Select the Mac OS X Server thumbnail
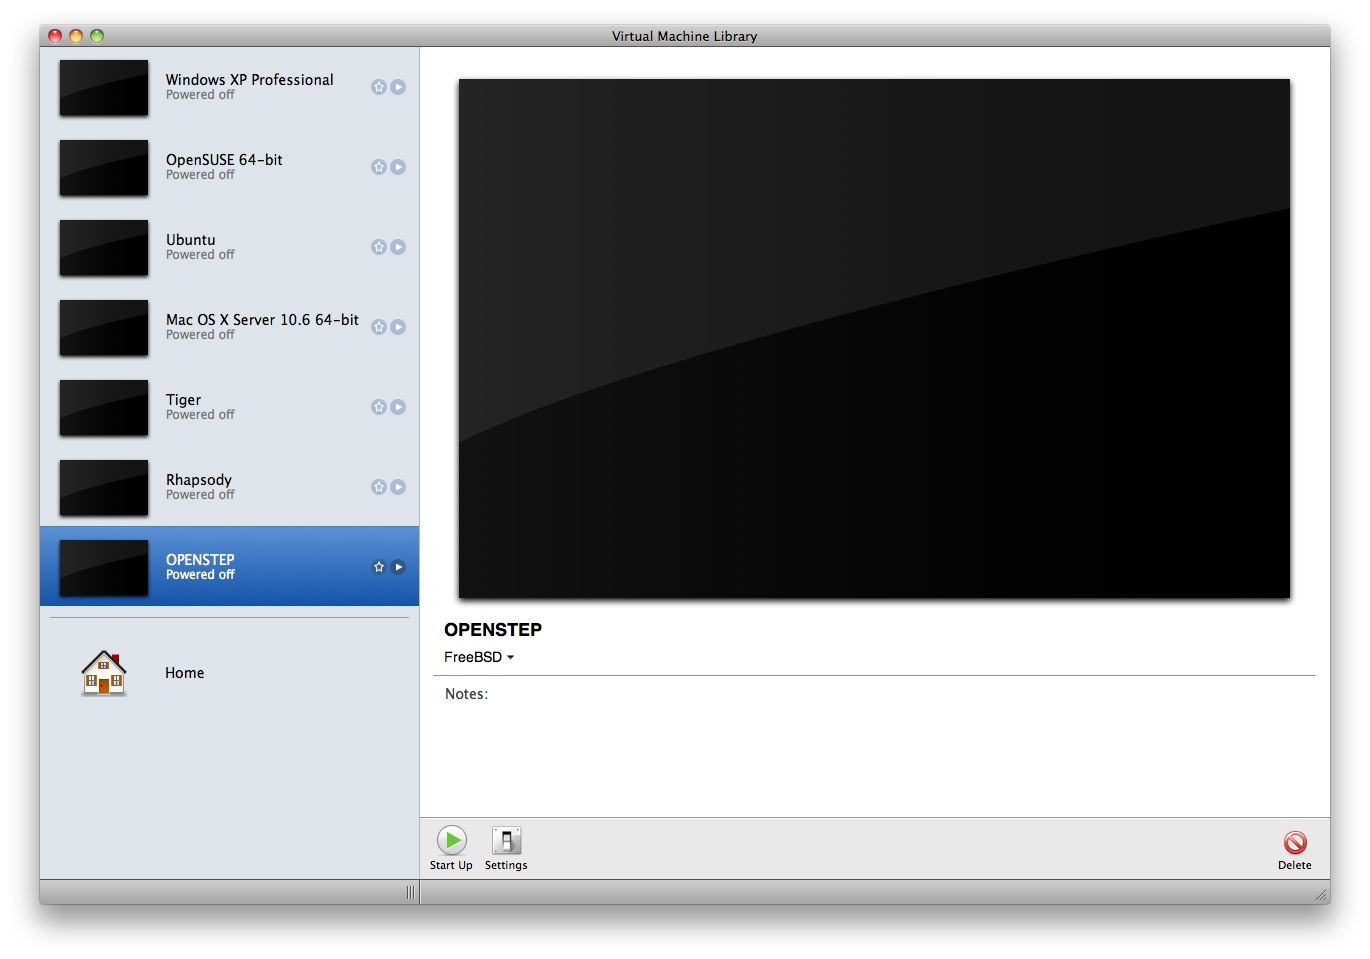This screenshot has height=959, width=1370. tap(104, 328)
